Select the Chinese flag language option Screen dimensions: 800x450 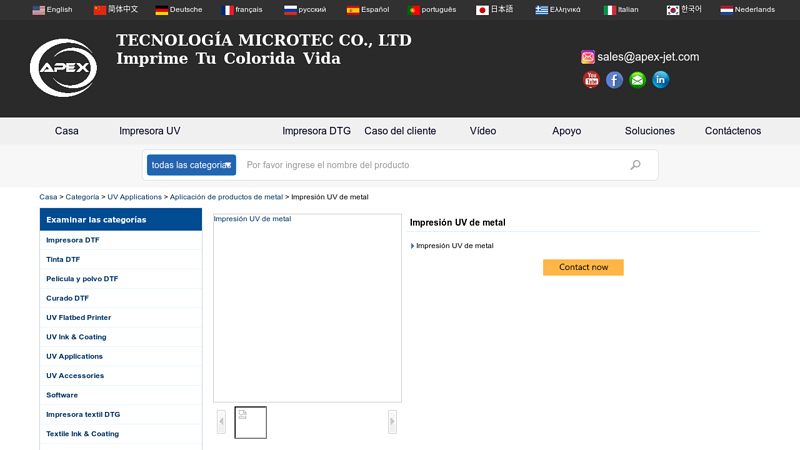pos(116,10)
